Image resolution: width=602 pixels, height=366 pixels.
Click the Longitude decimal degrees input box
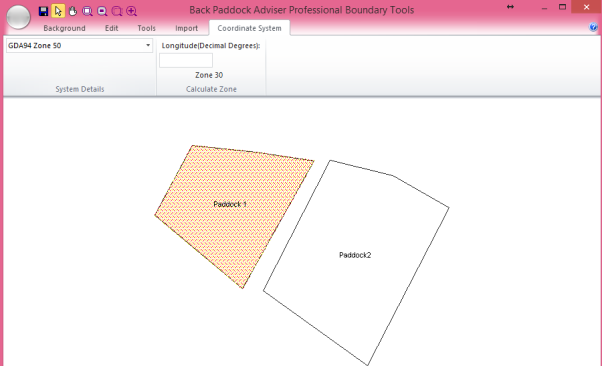(x=186, y=60)
